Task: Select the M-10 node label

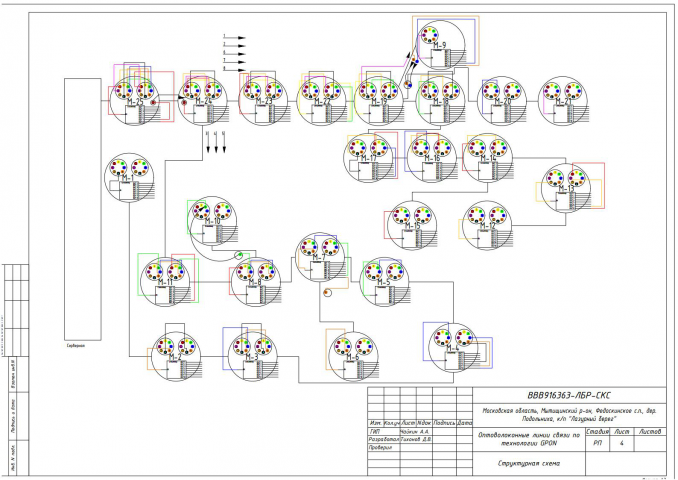Action: 212,221
